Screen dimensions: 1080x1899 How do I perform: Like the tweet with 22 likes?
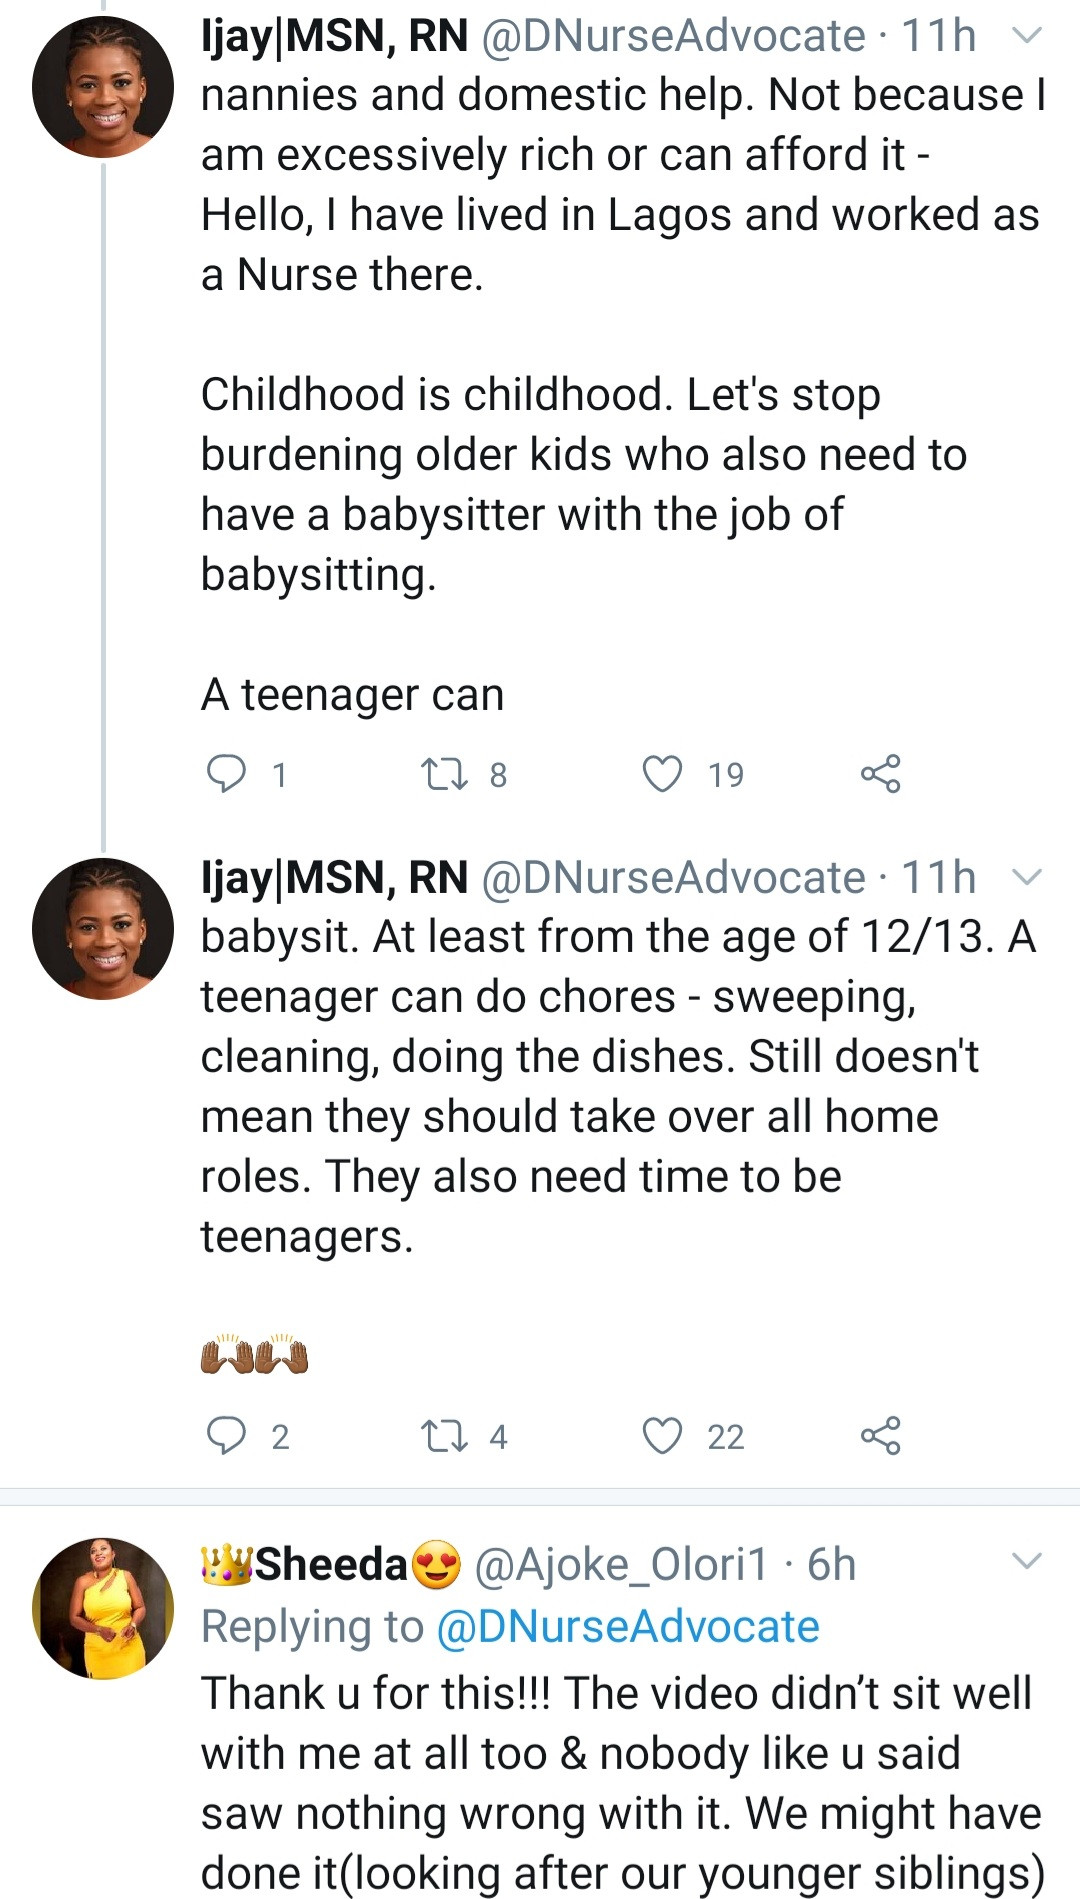click(x=662, y=1436)
